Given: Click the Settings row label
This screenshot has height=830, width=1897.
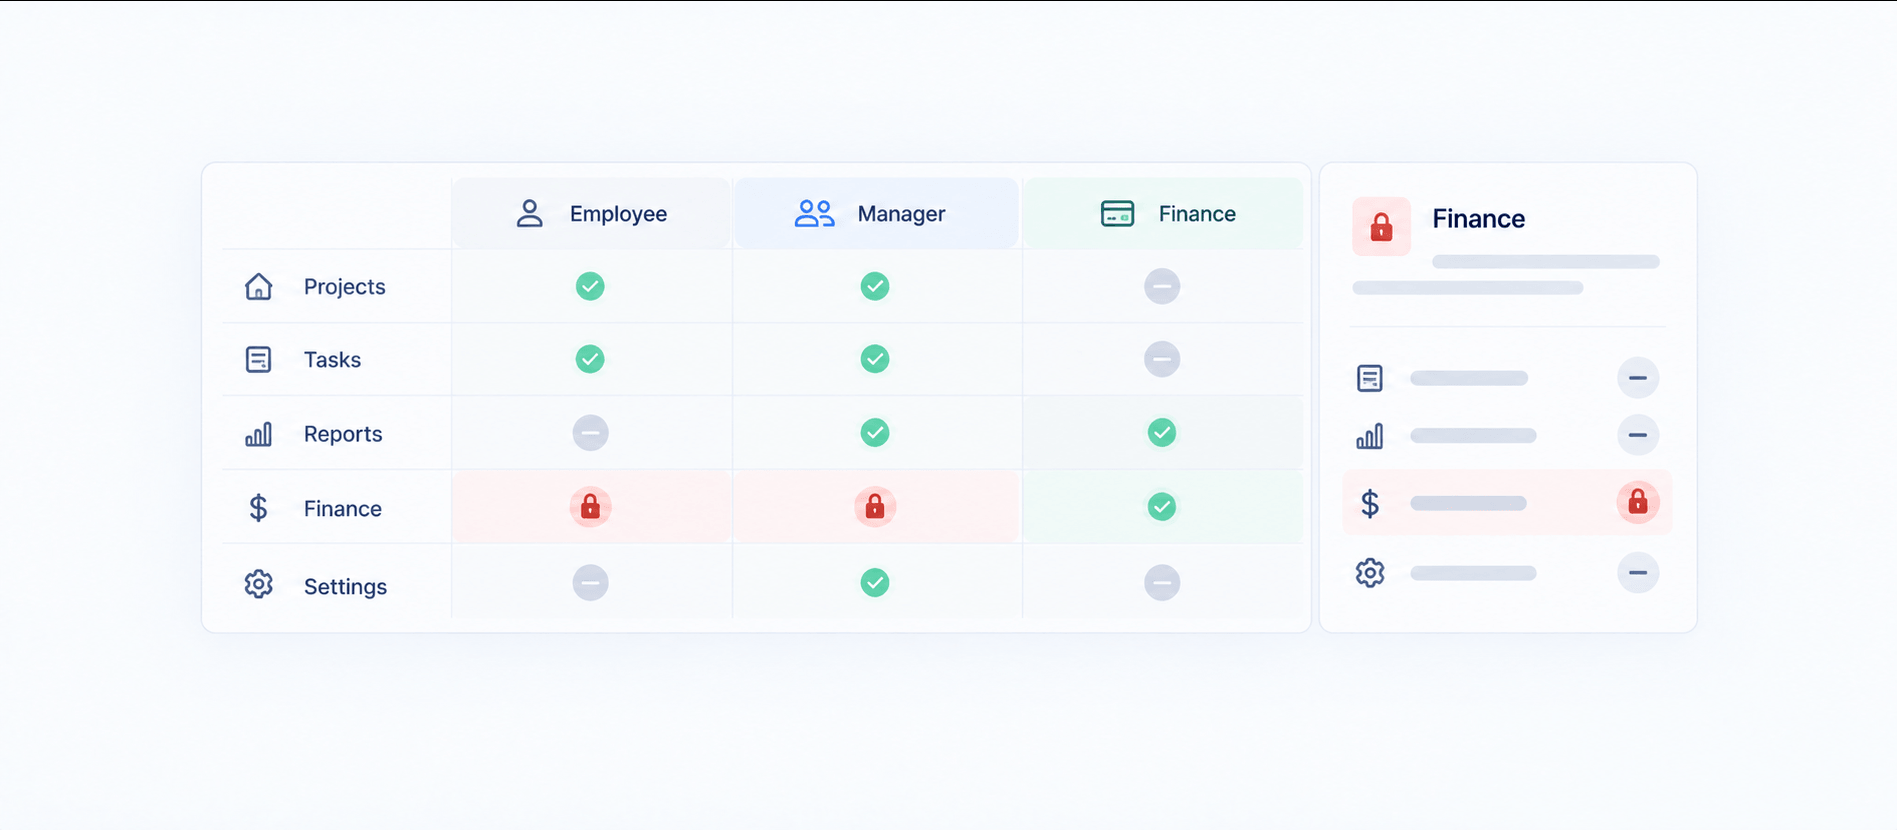Looking at the screenshot, I should (345, 587).
